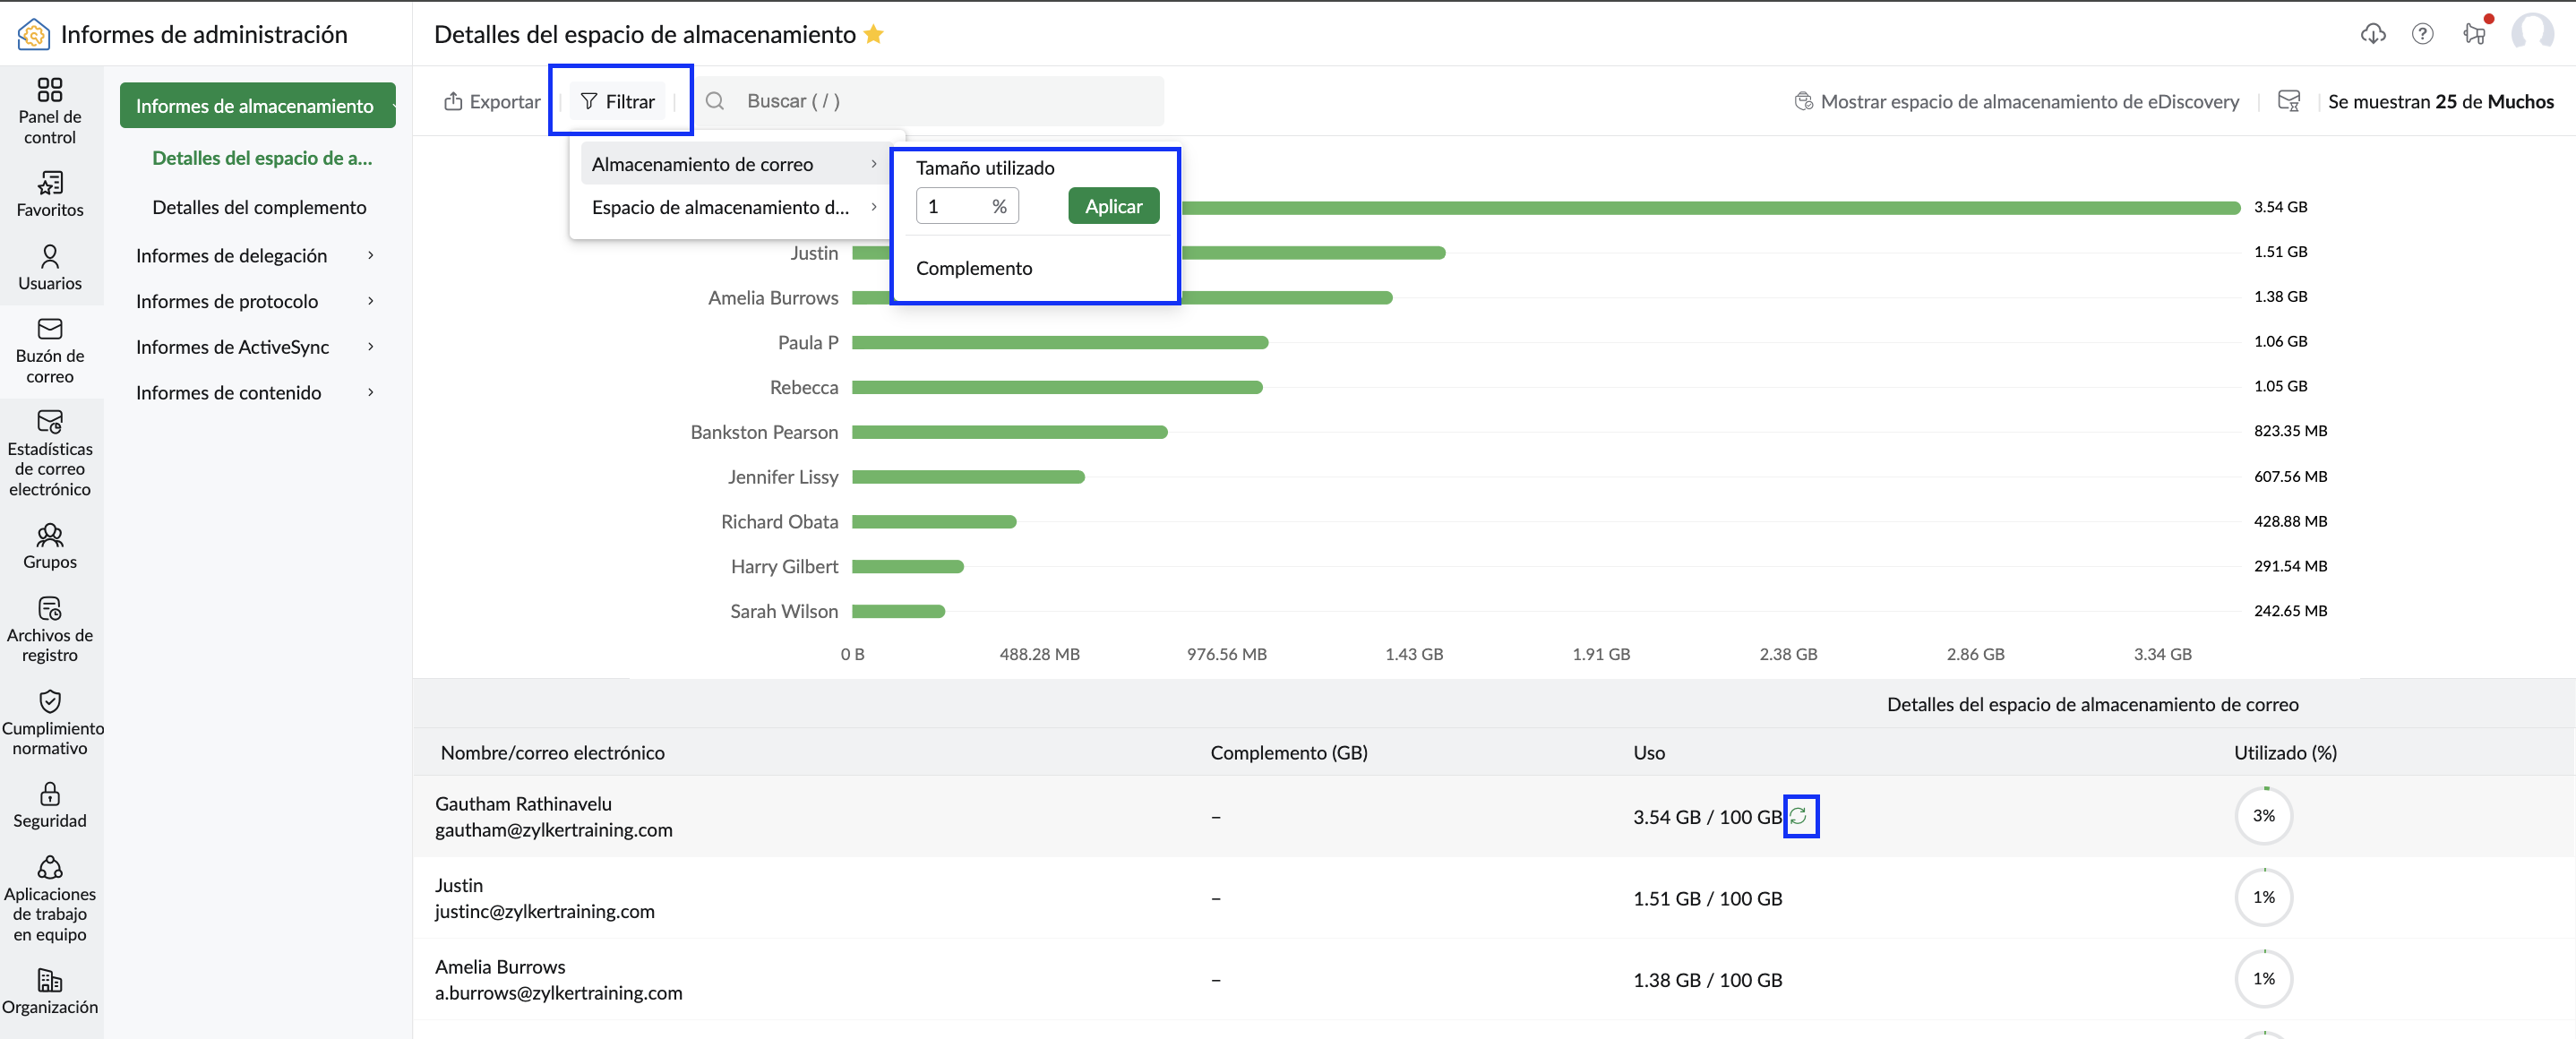
Task: Toggle the favorite star next to title
Action: [x=874, y=34]
